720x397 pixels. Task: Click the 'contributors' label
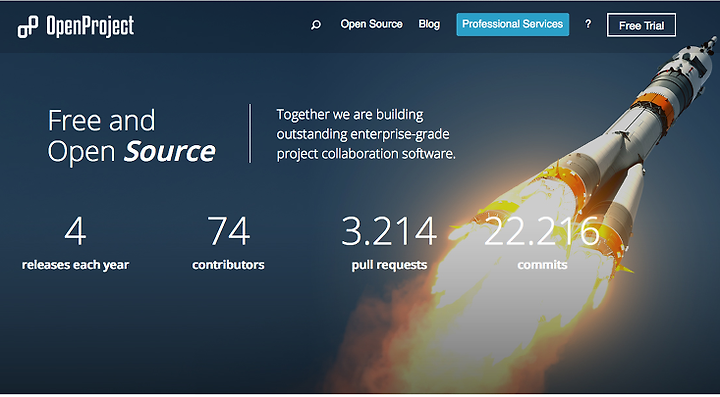pos(228,265)
